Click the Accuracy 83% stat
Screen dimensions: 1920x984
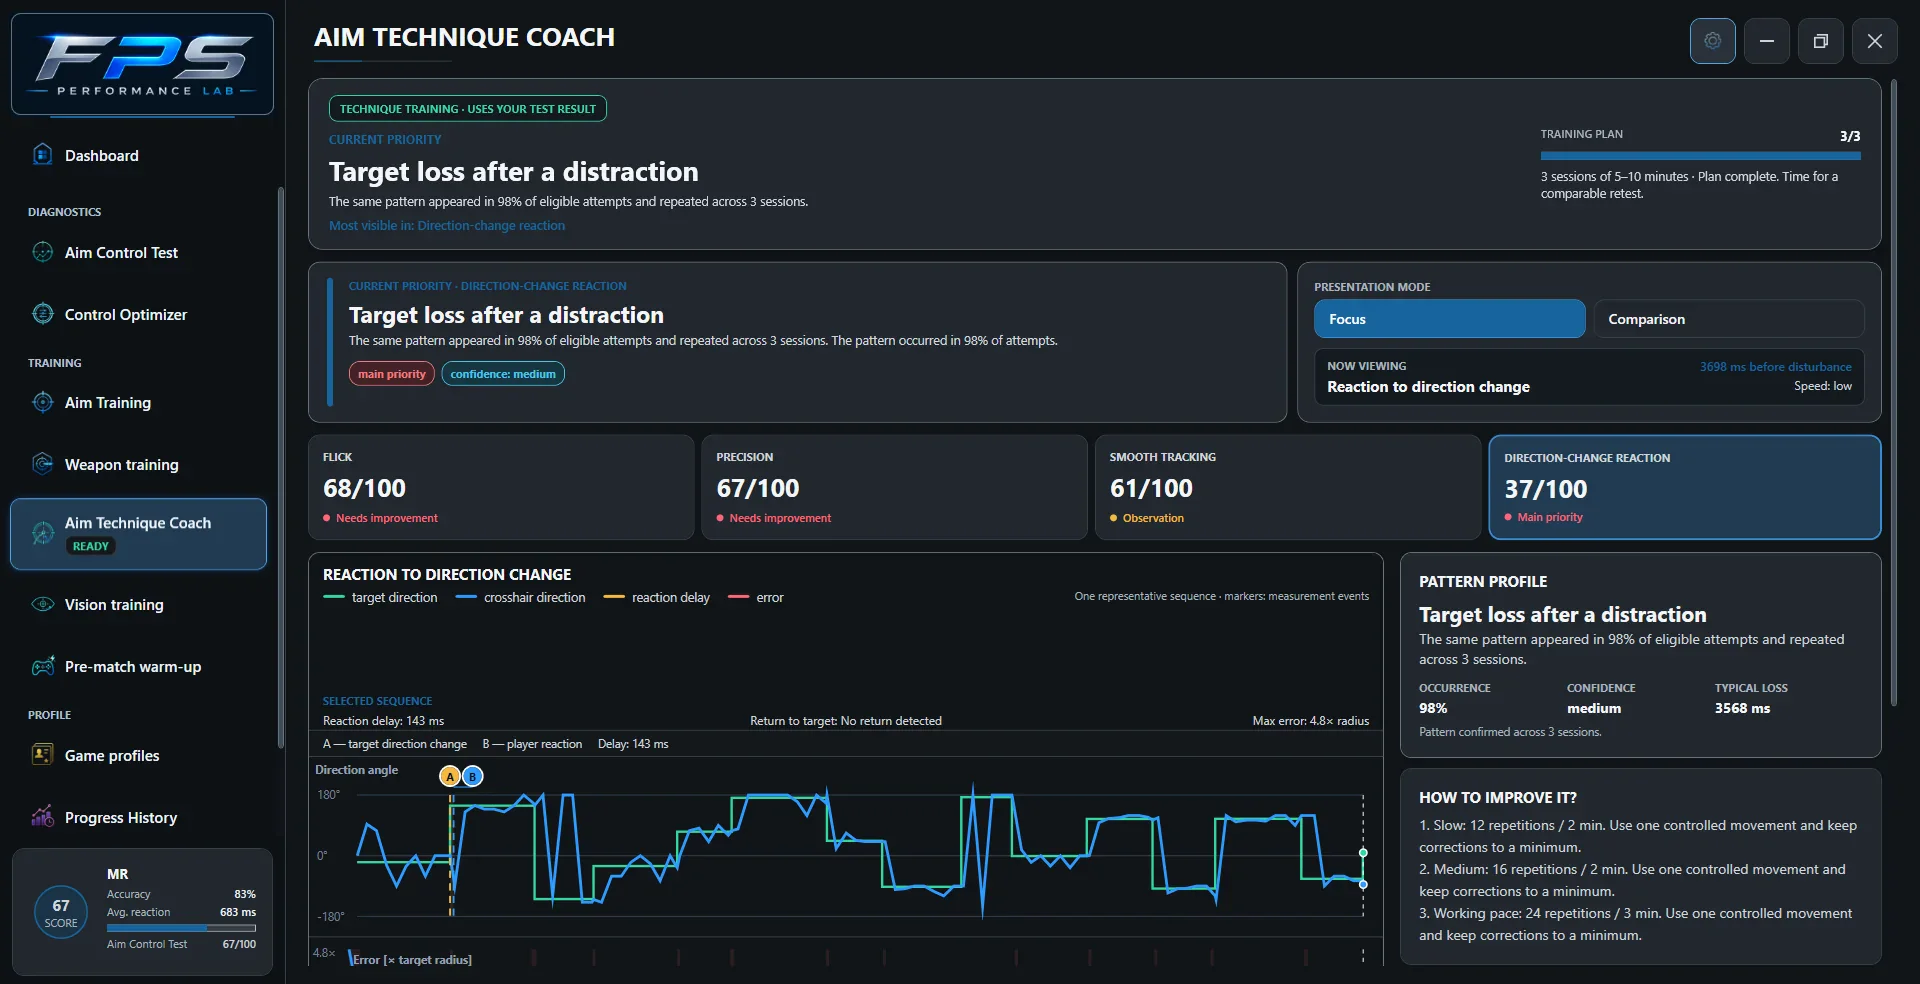[181, 894]
